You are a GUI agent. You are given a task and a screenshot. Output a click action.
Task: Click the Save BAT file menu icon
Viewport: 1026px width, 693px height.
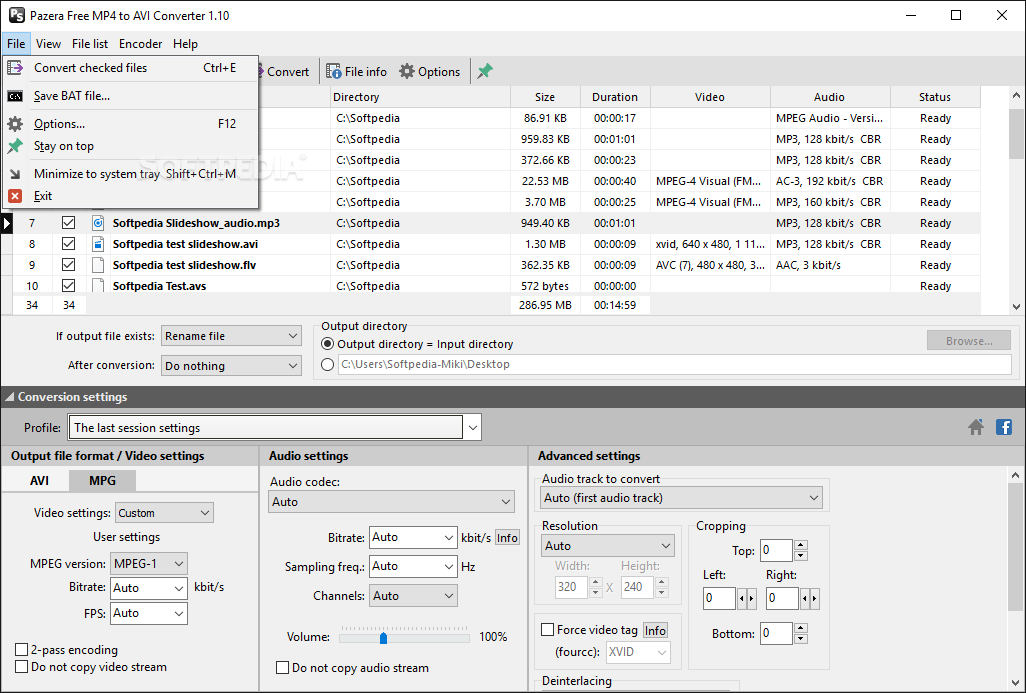pyautogui.click(x=15, y=96)
